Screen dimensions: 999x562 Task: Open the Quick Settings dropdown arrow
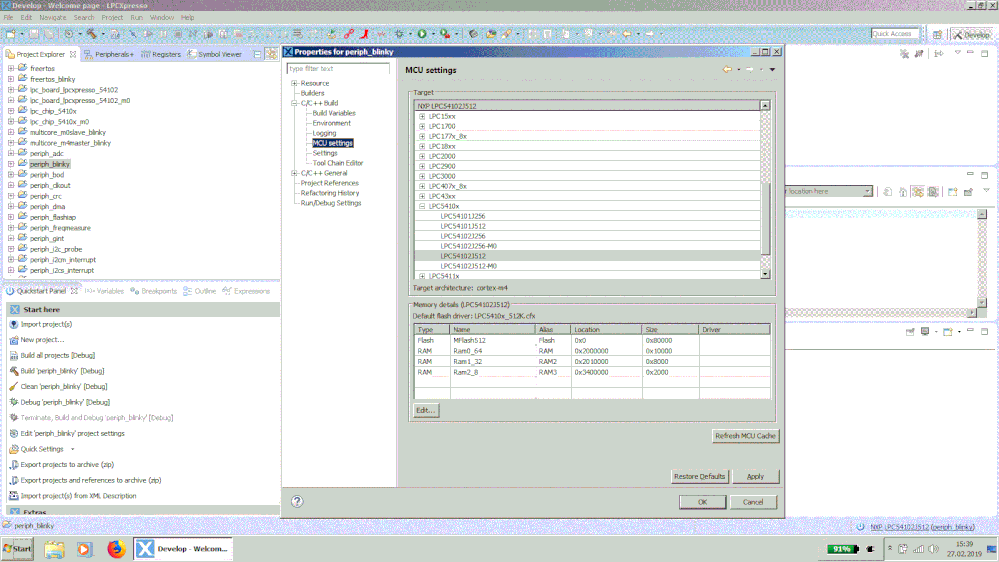click(x=73, y=449)
